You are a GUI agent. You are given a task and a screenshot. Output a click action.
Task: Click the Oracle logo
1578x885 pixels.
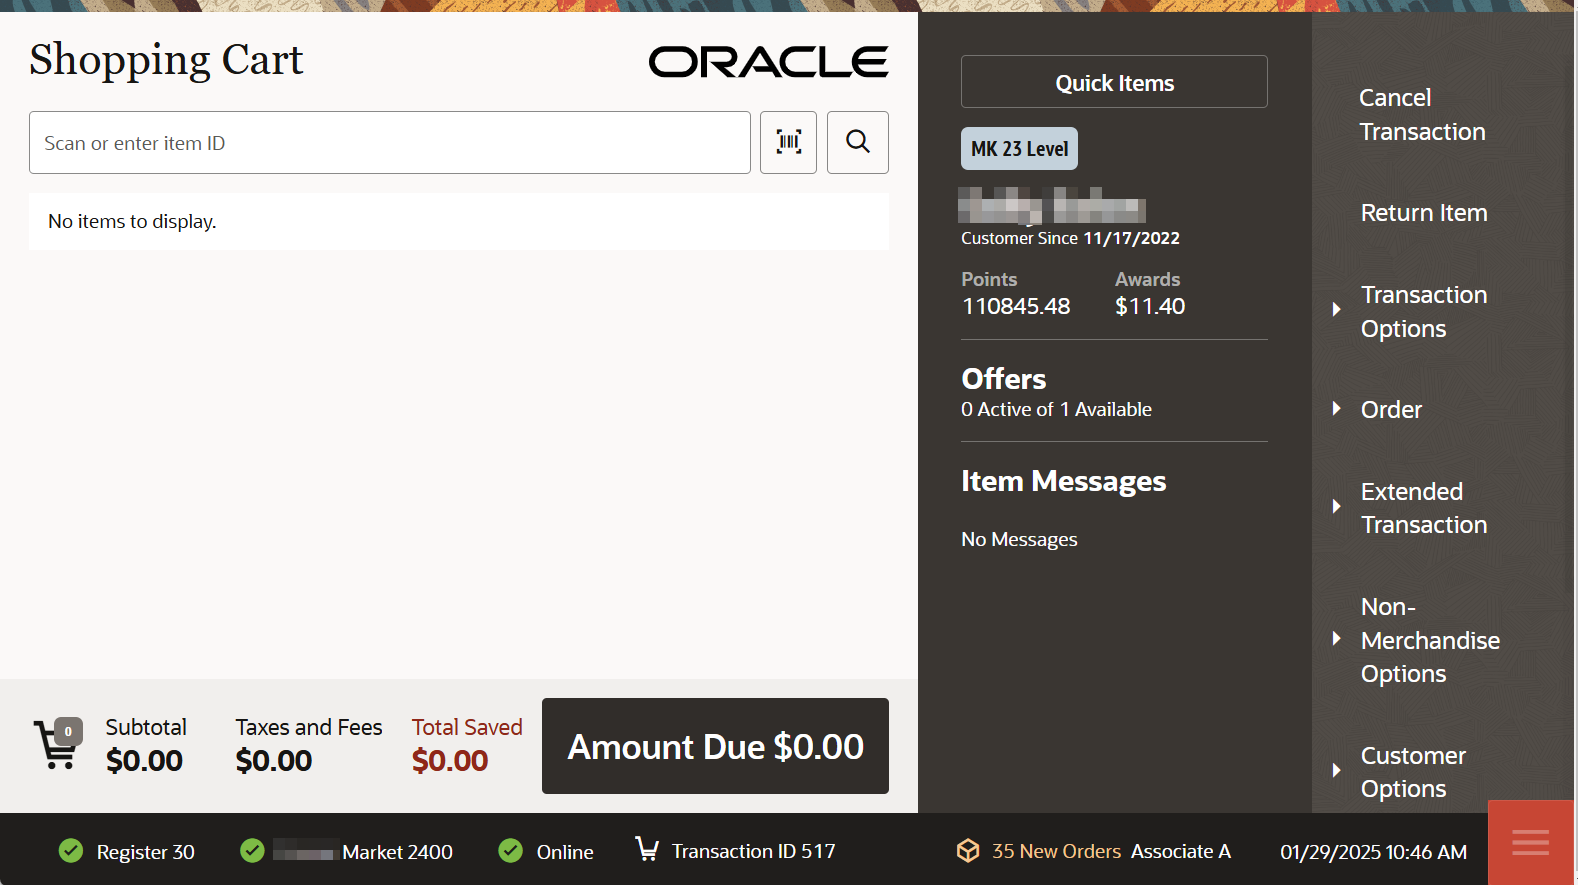(x=768, y=62)
